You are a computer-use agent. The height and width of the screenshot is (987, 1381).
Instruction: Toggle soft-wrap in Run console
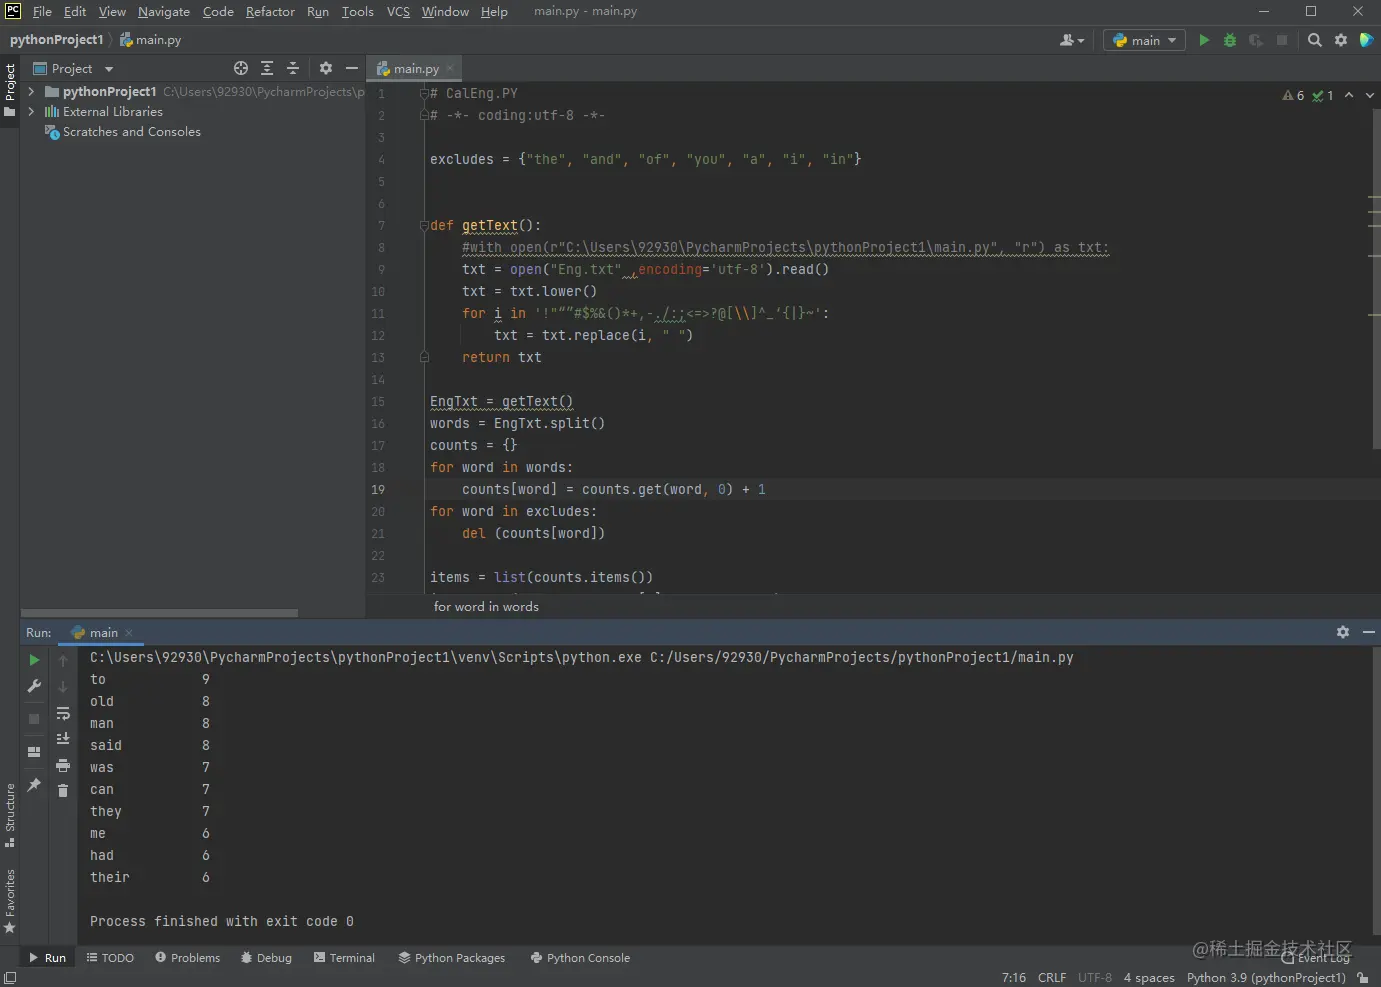(63, 713)
